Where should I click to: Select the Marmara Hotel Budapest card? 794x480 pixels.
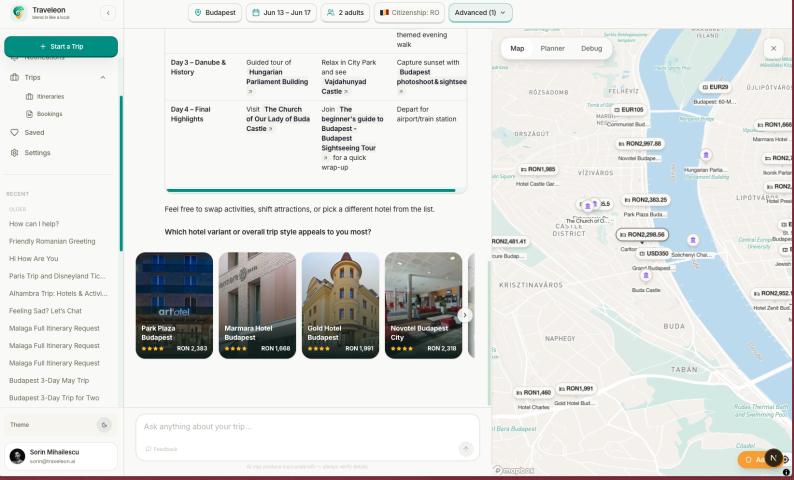(x=257, y=305)
